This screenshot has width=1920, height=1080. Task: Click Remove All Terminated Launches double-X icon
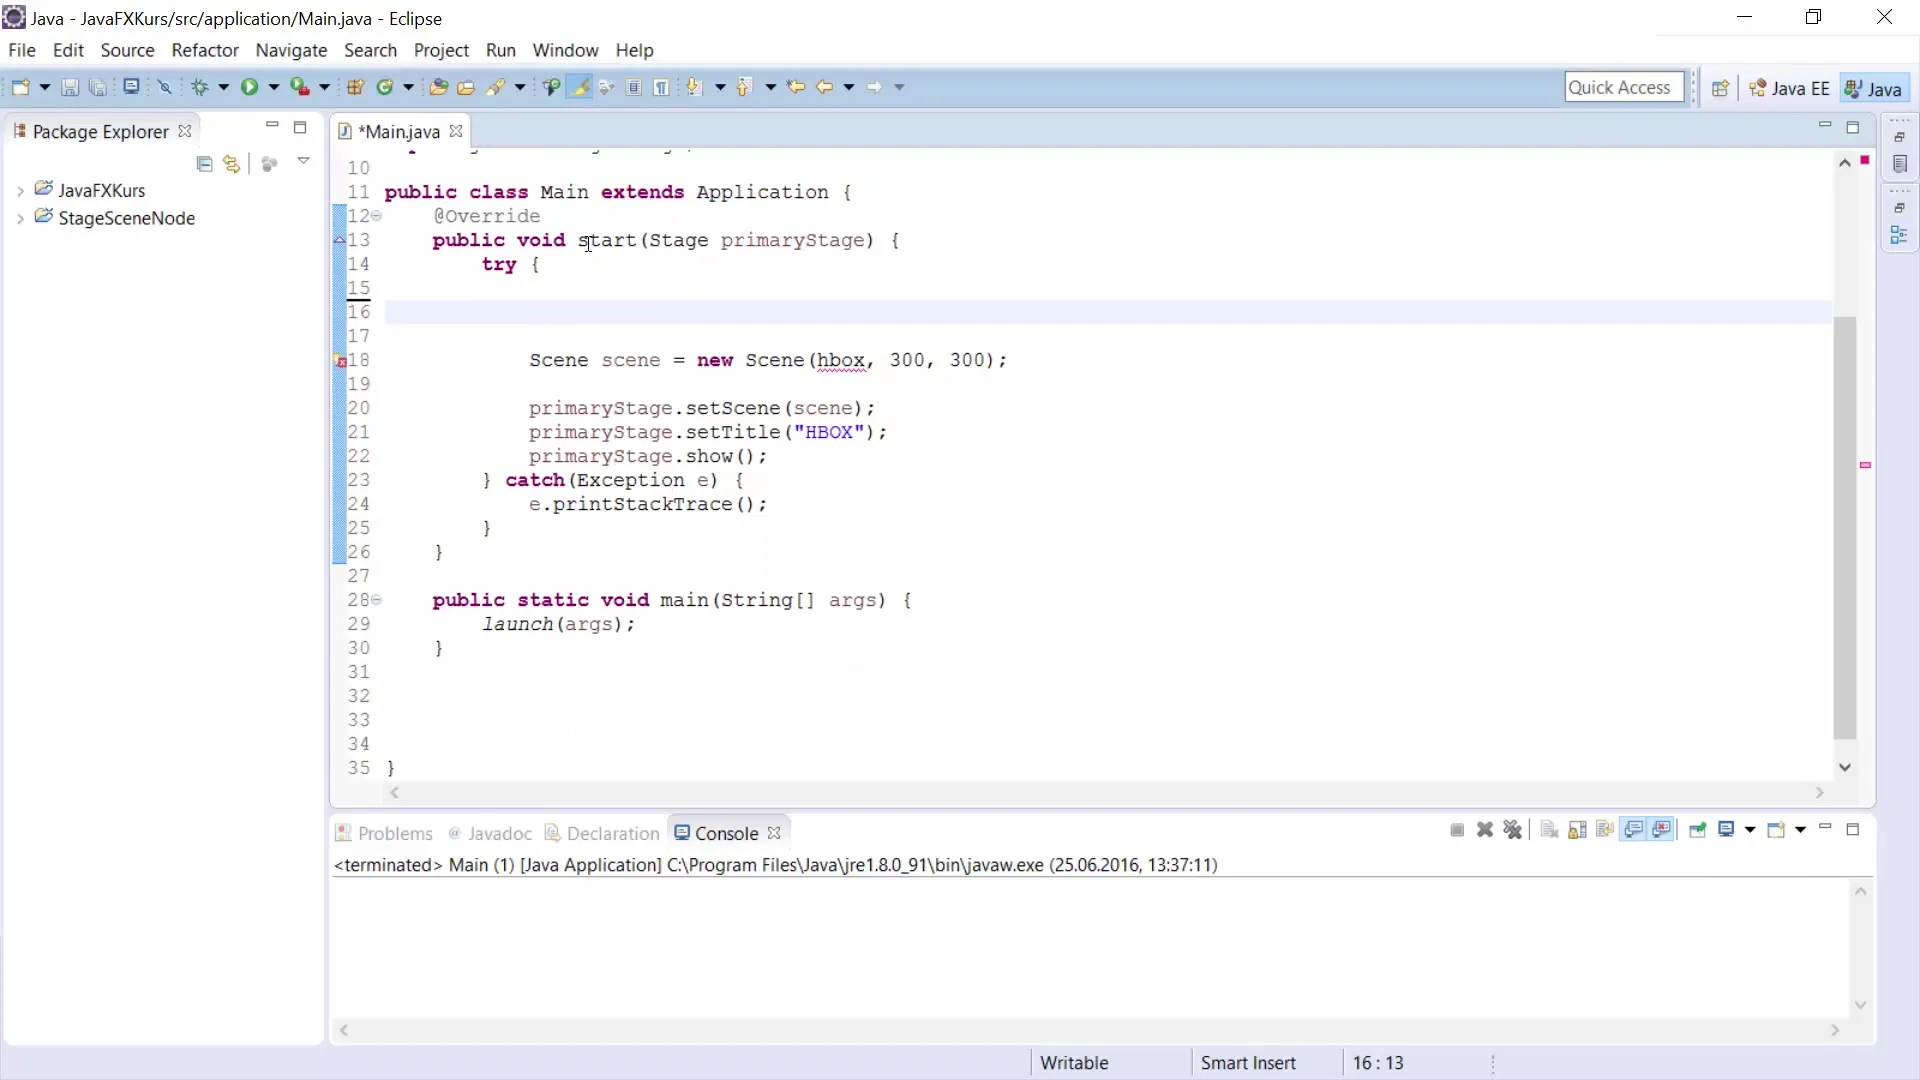[x=1513, y=830]
